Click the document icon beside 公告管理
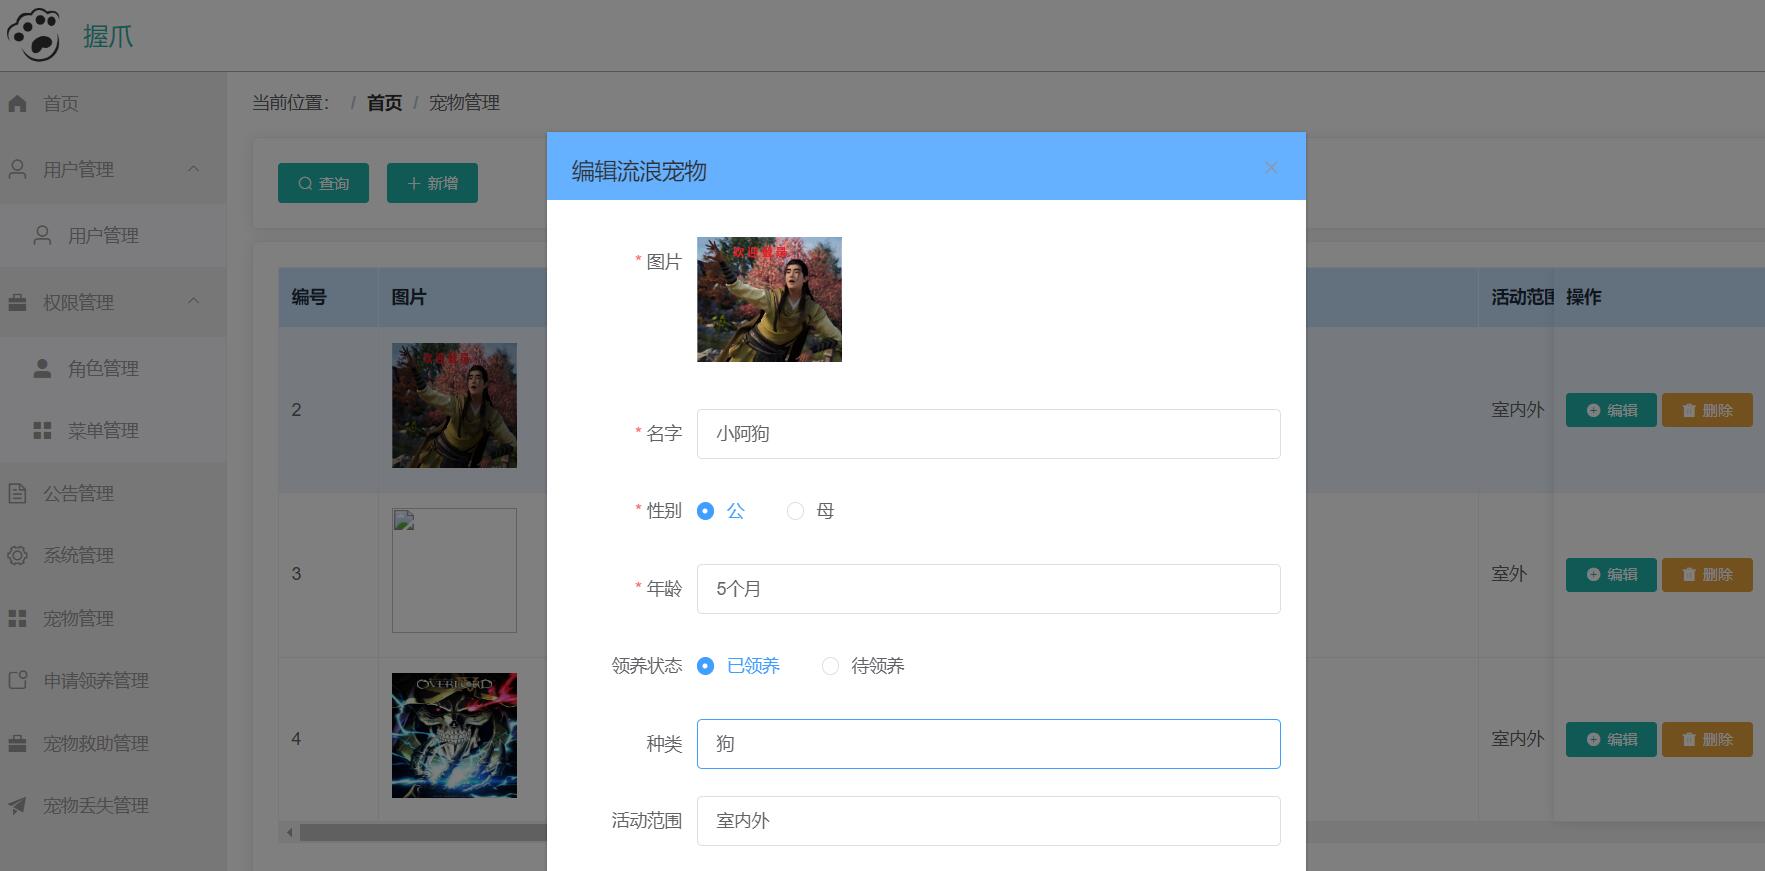1765x871 pixels. [17, 493]
